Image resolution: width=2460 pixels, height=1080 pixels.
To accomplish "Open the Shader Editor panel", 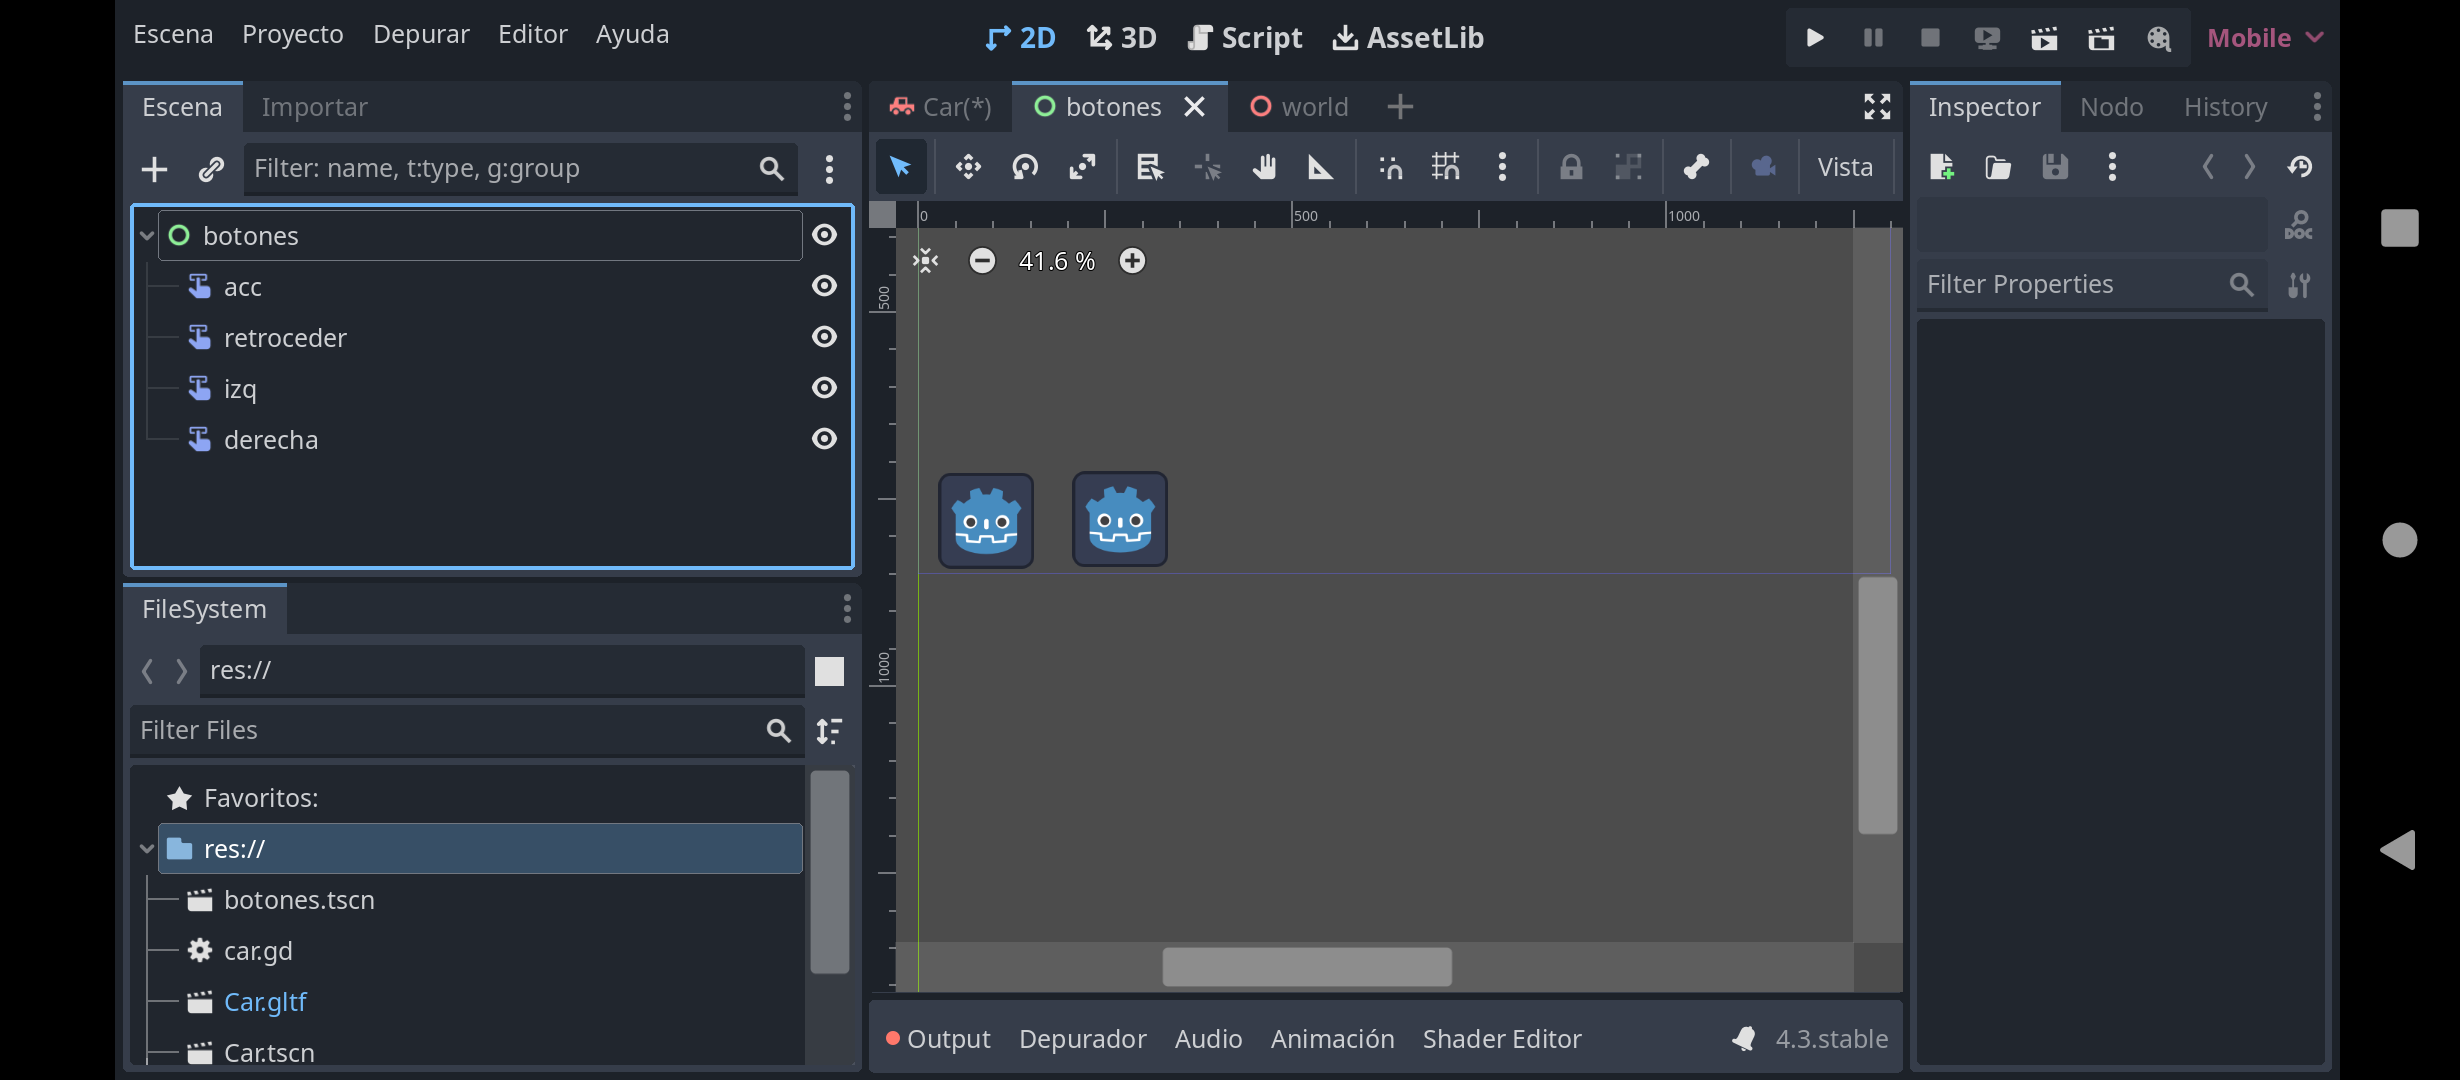I will tap(1502, 1039).
